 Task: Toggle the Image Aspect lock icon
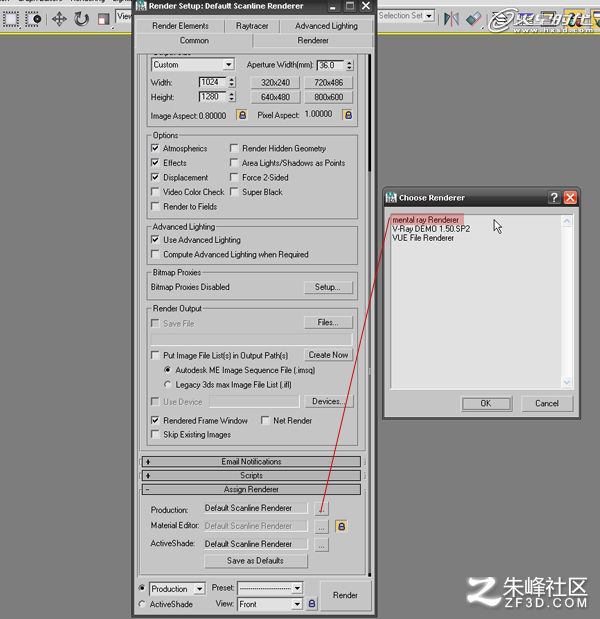pos(242,115)
